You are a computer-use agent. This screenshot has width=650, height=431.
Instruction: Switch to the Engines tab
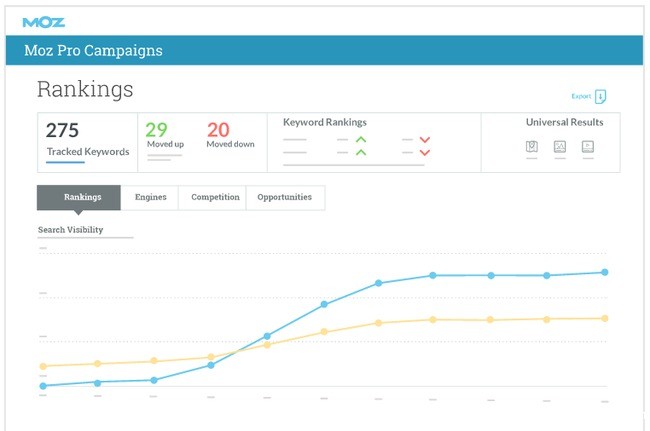[149, 198]
